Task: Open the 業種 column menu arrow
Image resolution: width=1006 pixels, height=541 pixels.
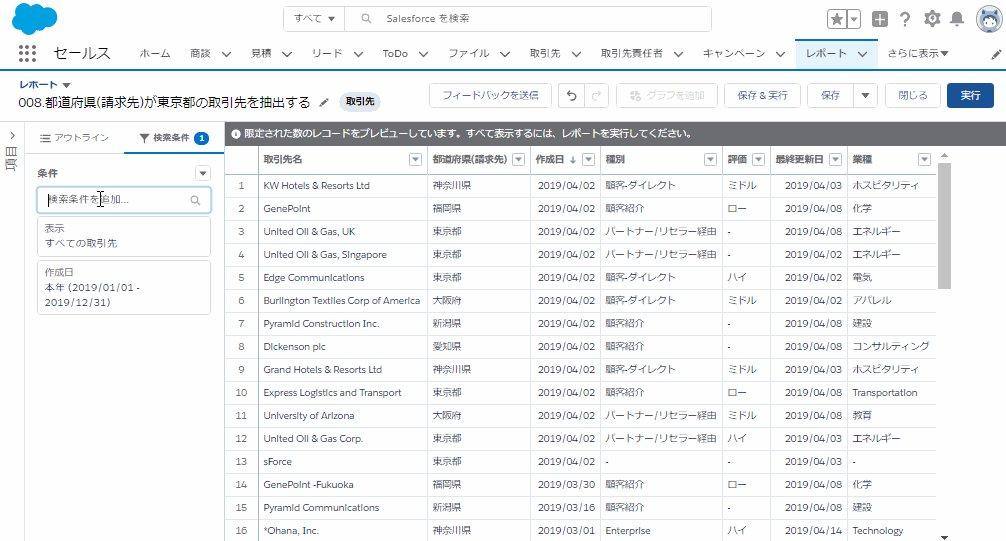Action: pos(924,160)
